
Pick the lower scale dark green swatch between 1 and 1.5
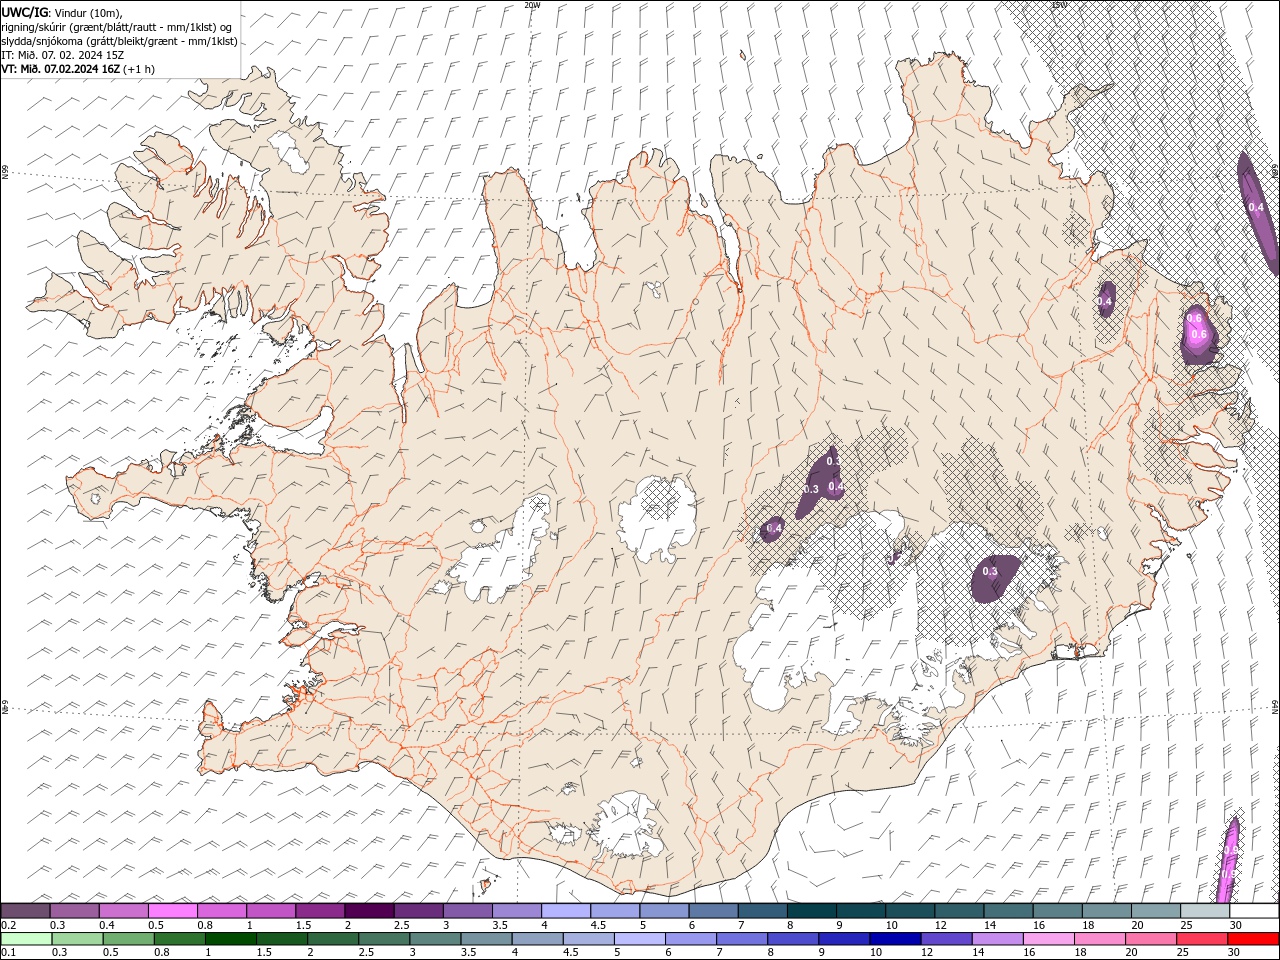pos(230,939)
